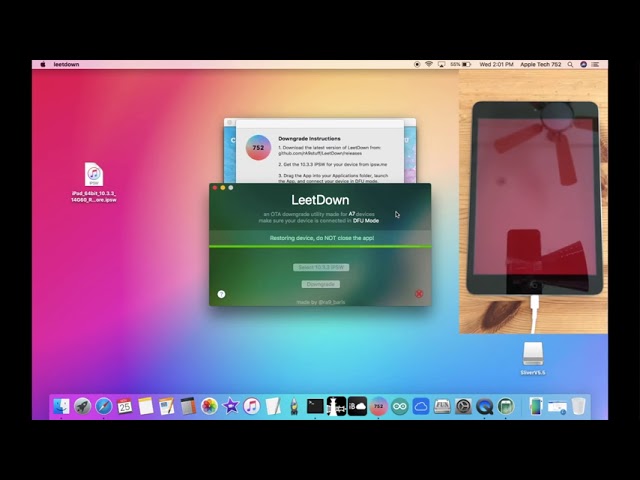This screenshot has width=640, height=480.
Task: Open the Apple Tech 752 user menu
Action: [x=540, y=64]
